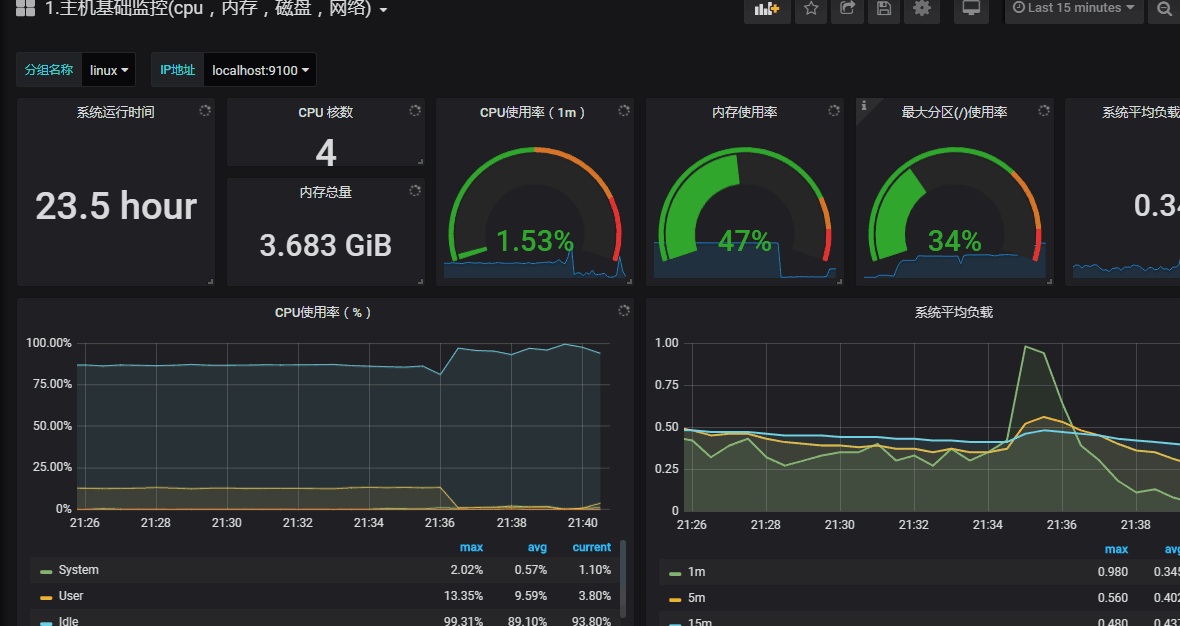
Task: Open CPU 核数 panel title menu
Action: [x=325, y=113]
